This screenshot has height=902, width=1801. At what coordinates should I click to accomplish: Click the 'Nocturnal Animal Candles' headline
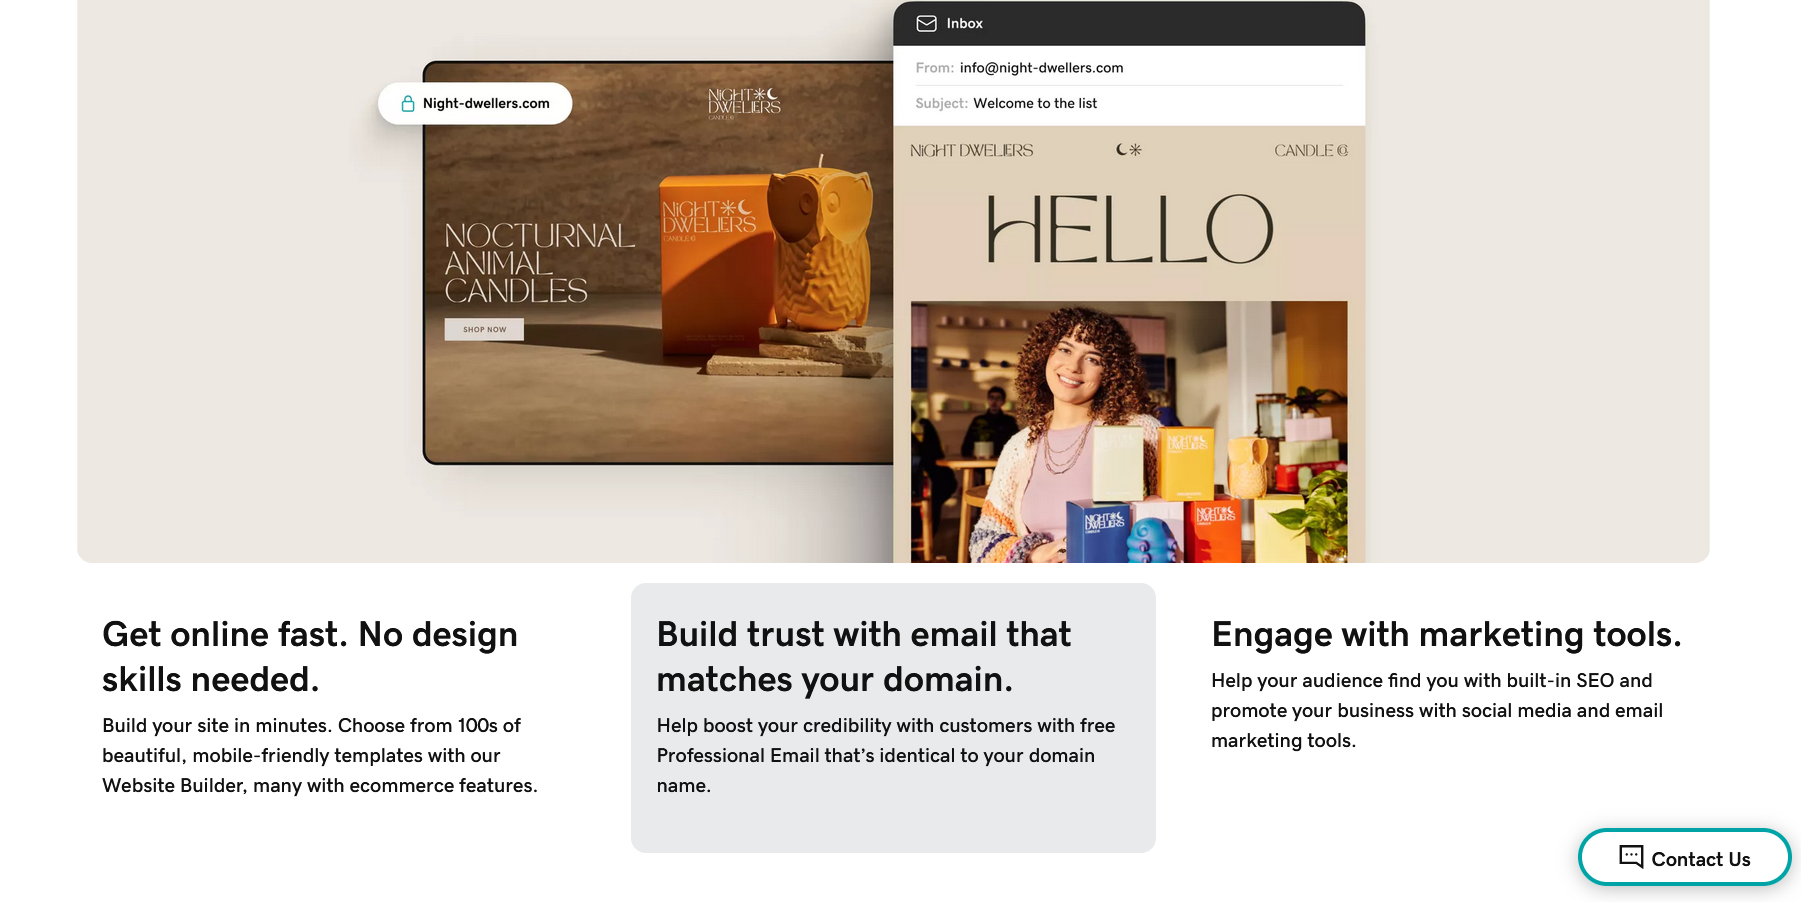tap(540, 263)
